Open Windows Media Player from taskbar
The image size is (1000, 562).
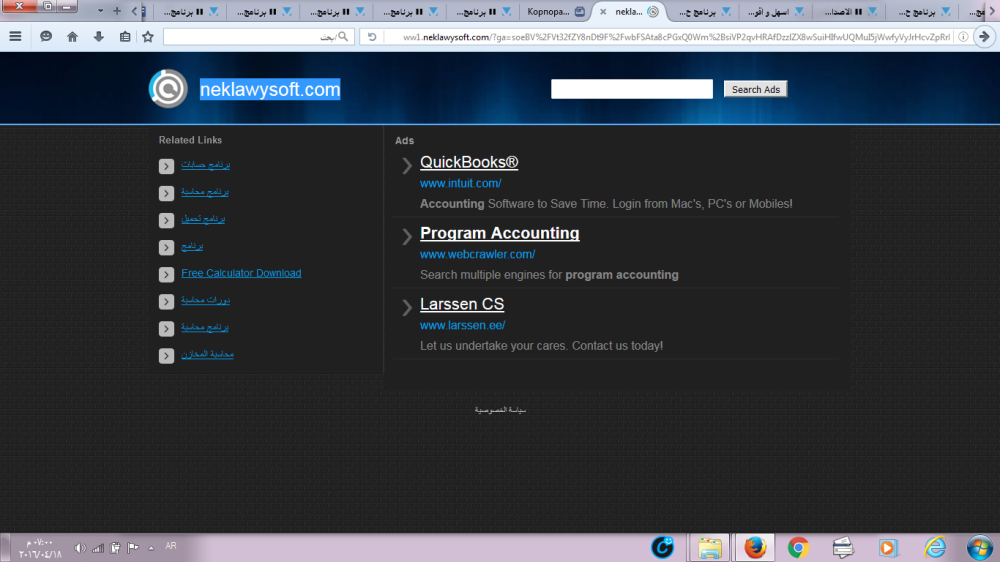pyautogui.click(x=887, y=548)
